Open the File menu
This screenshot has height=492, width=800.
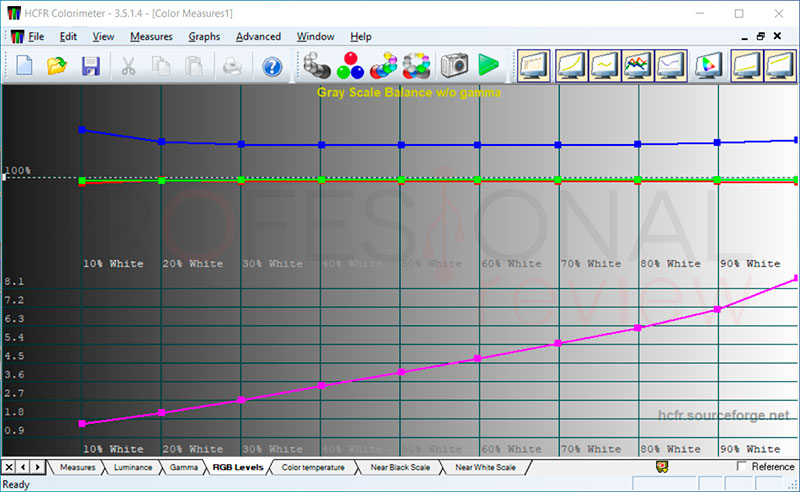click(x=36, y=37)
